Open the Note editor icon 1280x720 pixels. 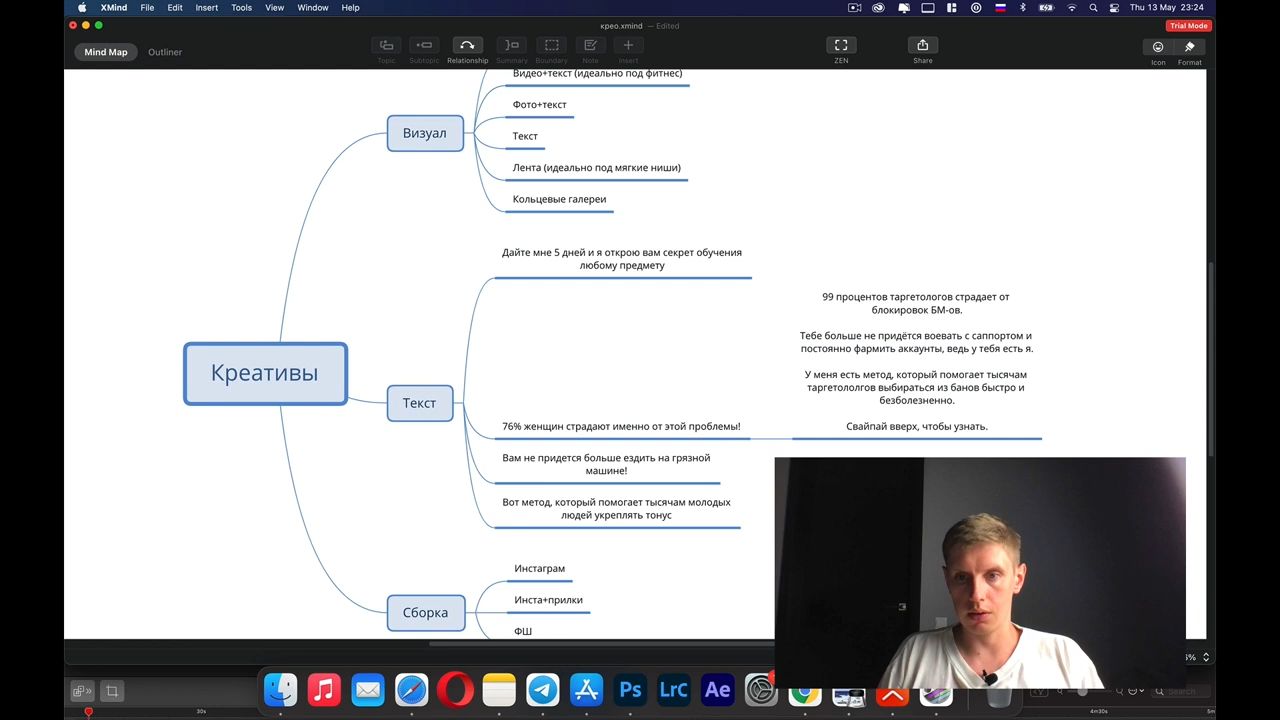tap(590, 46)
